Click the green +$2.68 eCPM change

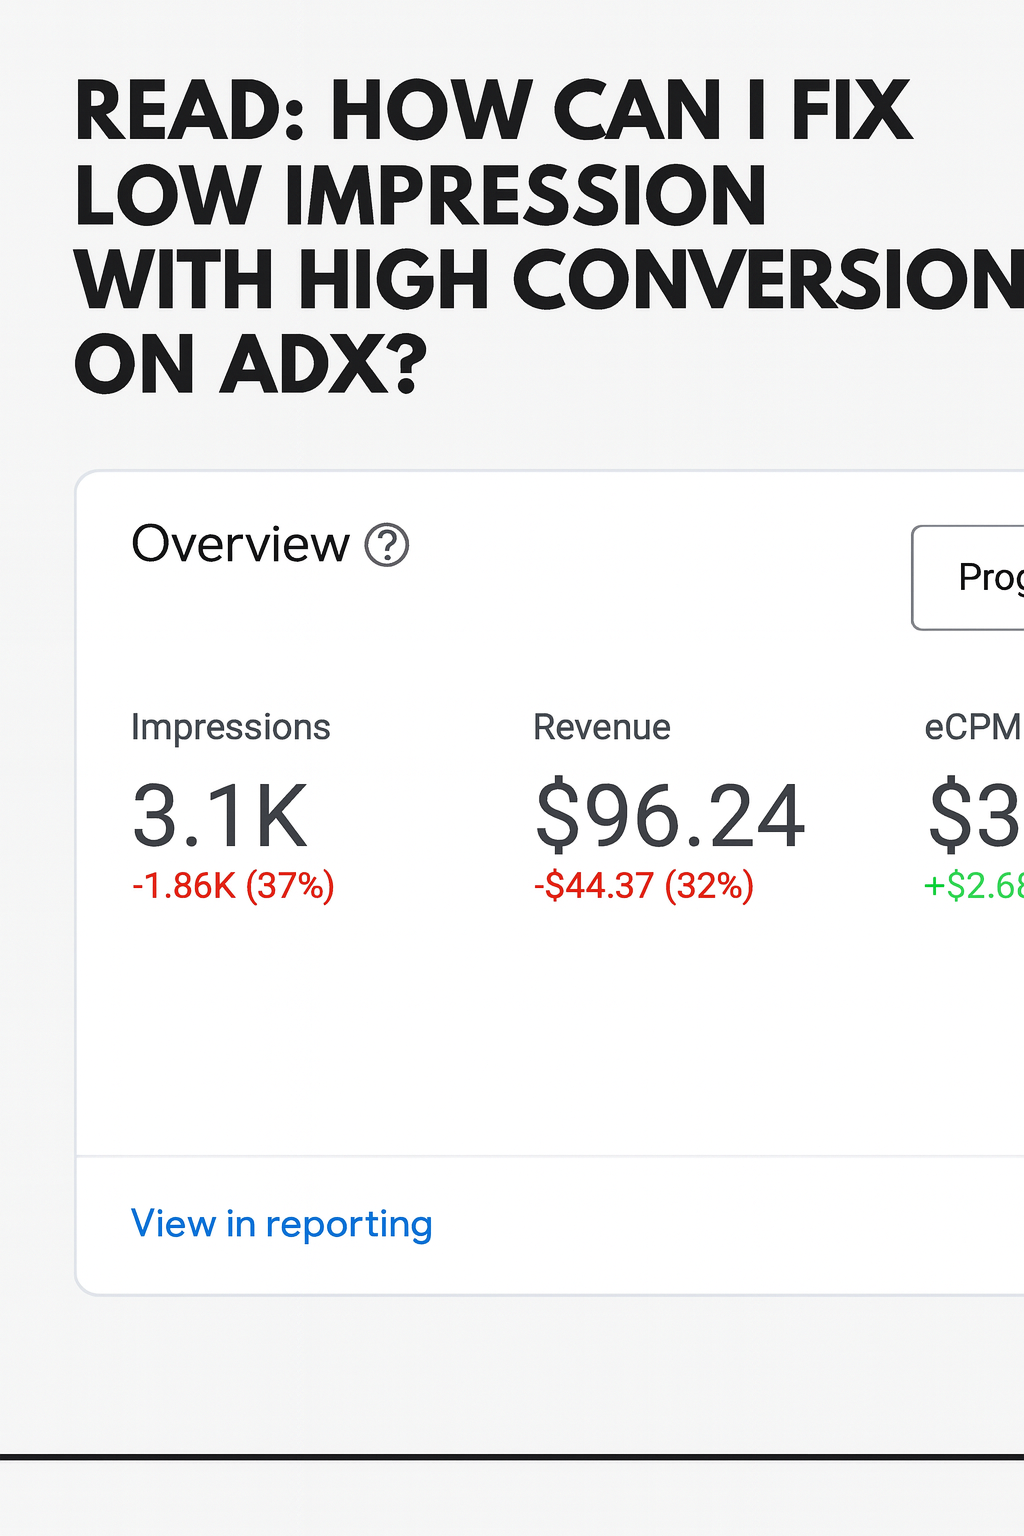pos(973,886)
